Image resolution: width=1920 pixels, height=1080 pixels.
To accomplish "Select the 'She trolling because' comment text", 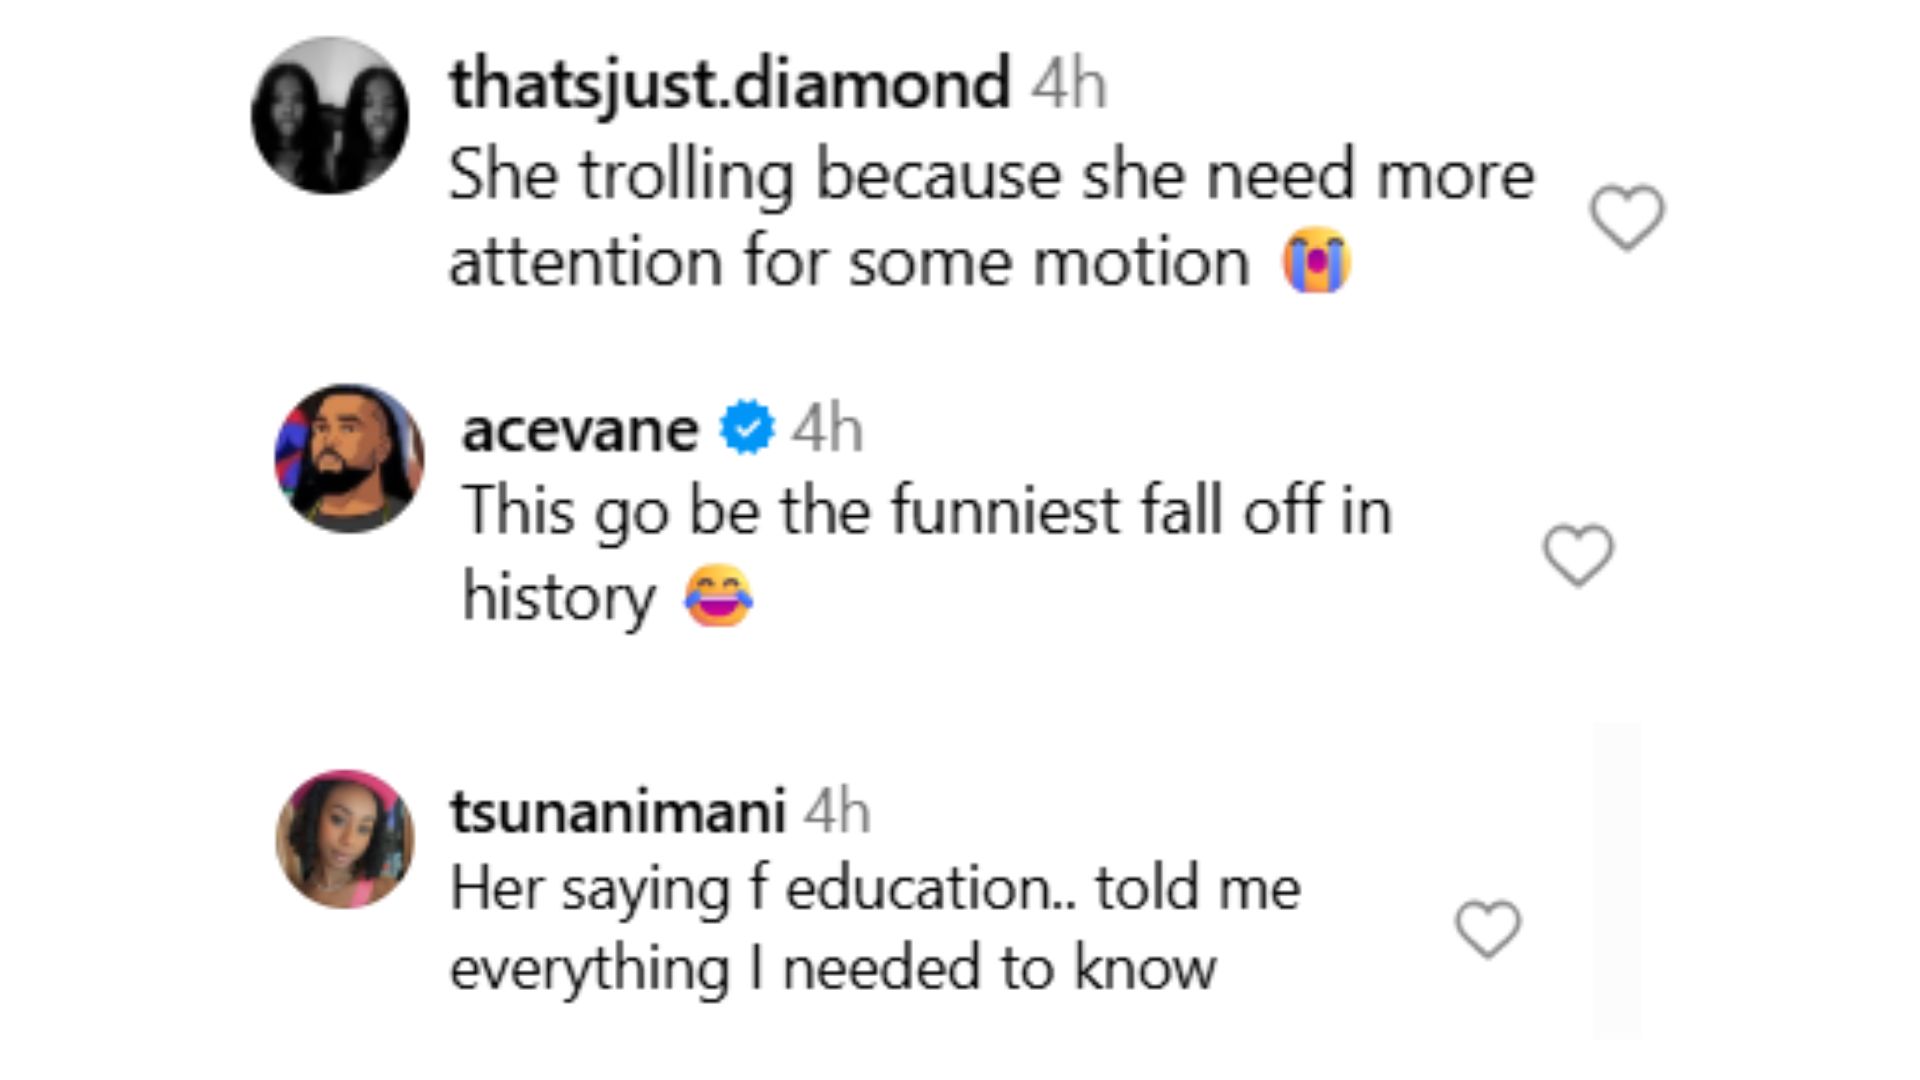I will pos(990,176).
